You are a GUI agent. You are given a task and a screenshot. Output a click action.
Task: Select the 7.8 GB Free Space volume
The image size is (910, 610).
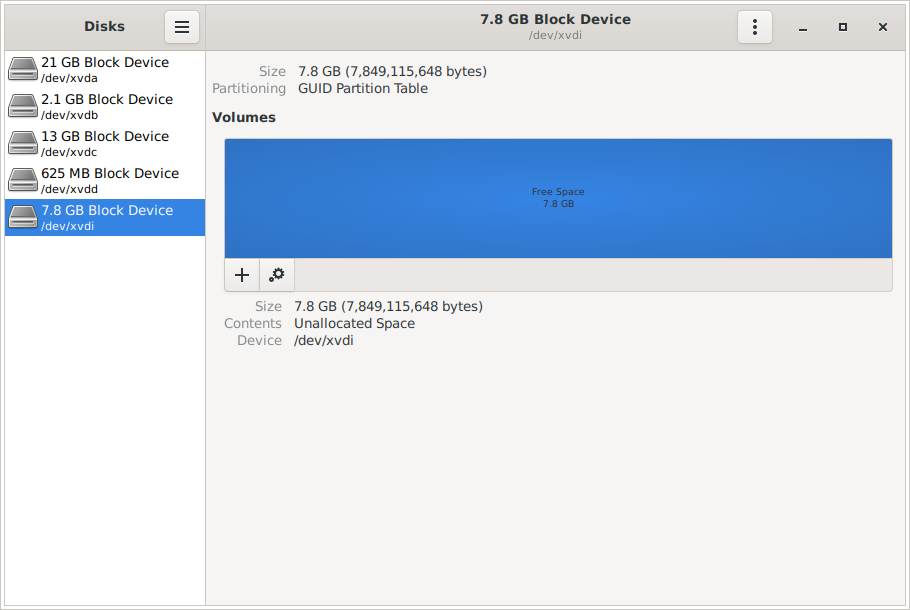558,198
